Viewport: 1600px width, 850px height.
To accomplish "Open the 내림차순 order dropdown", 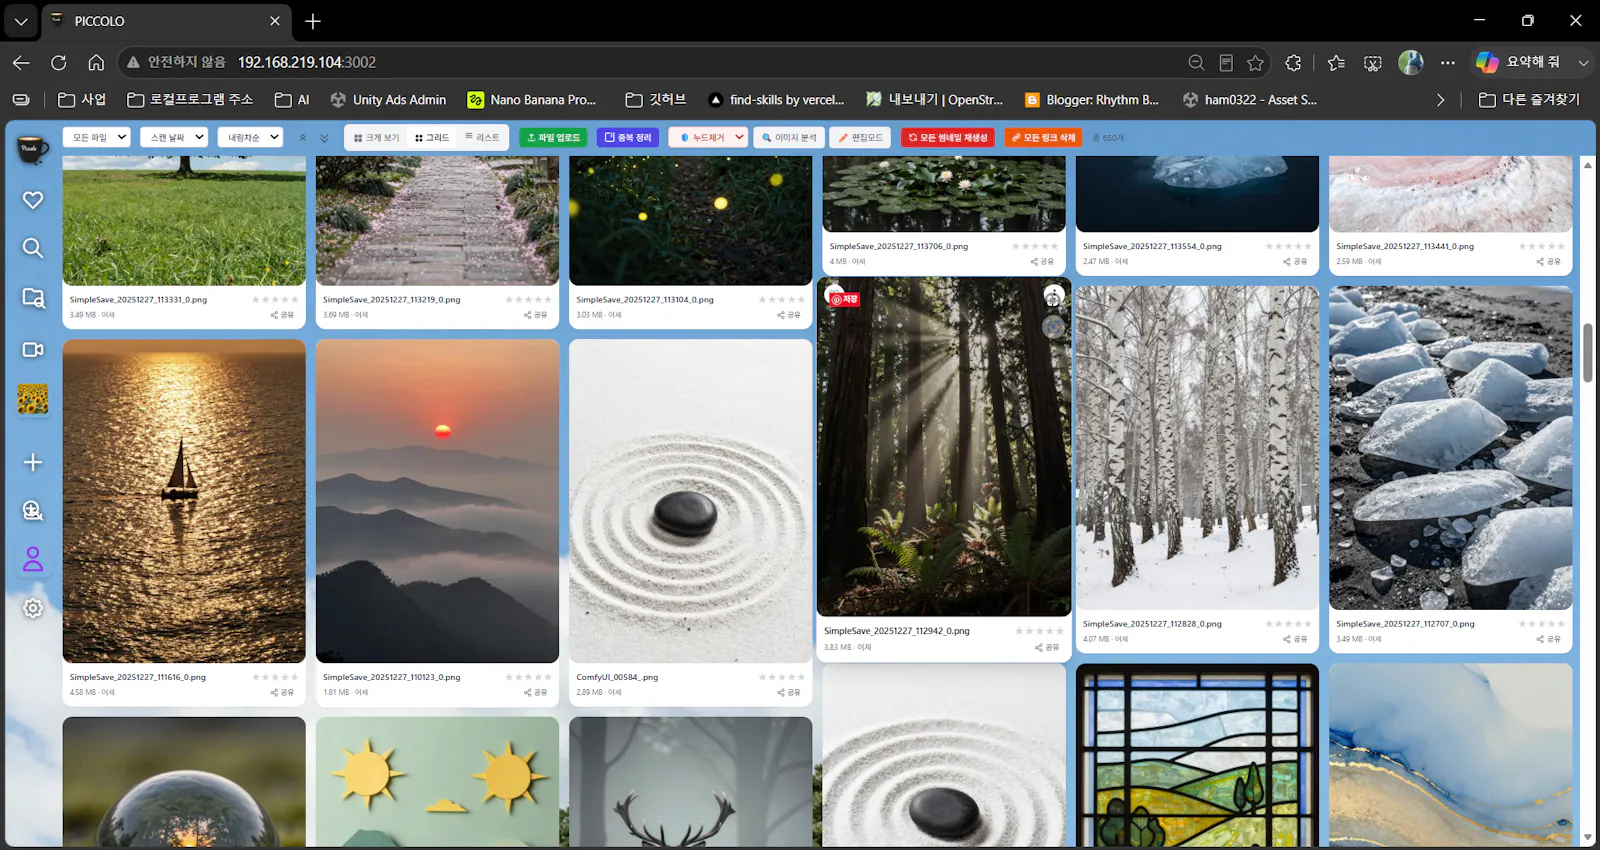I will coord(250,137).
